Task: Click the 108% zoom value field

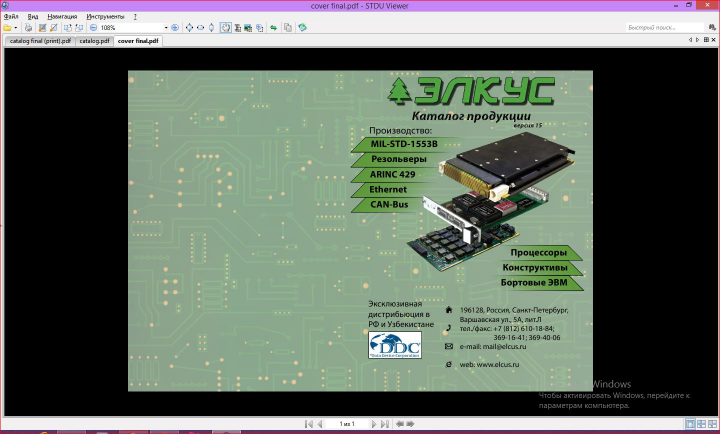Action: point(131,28)
